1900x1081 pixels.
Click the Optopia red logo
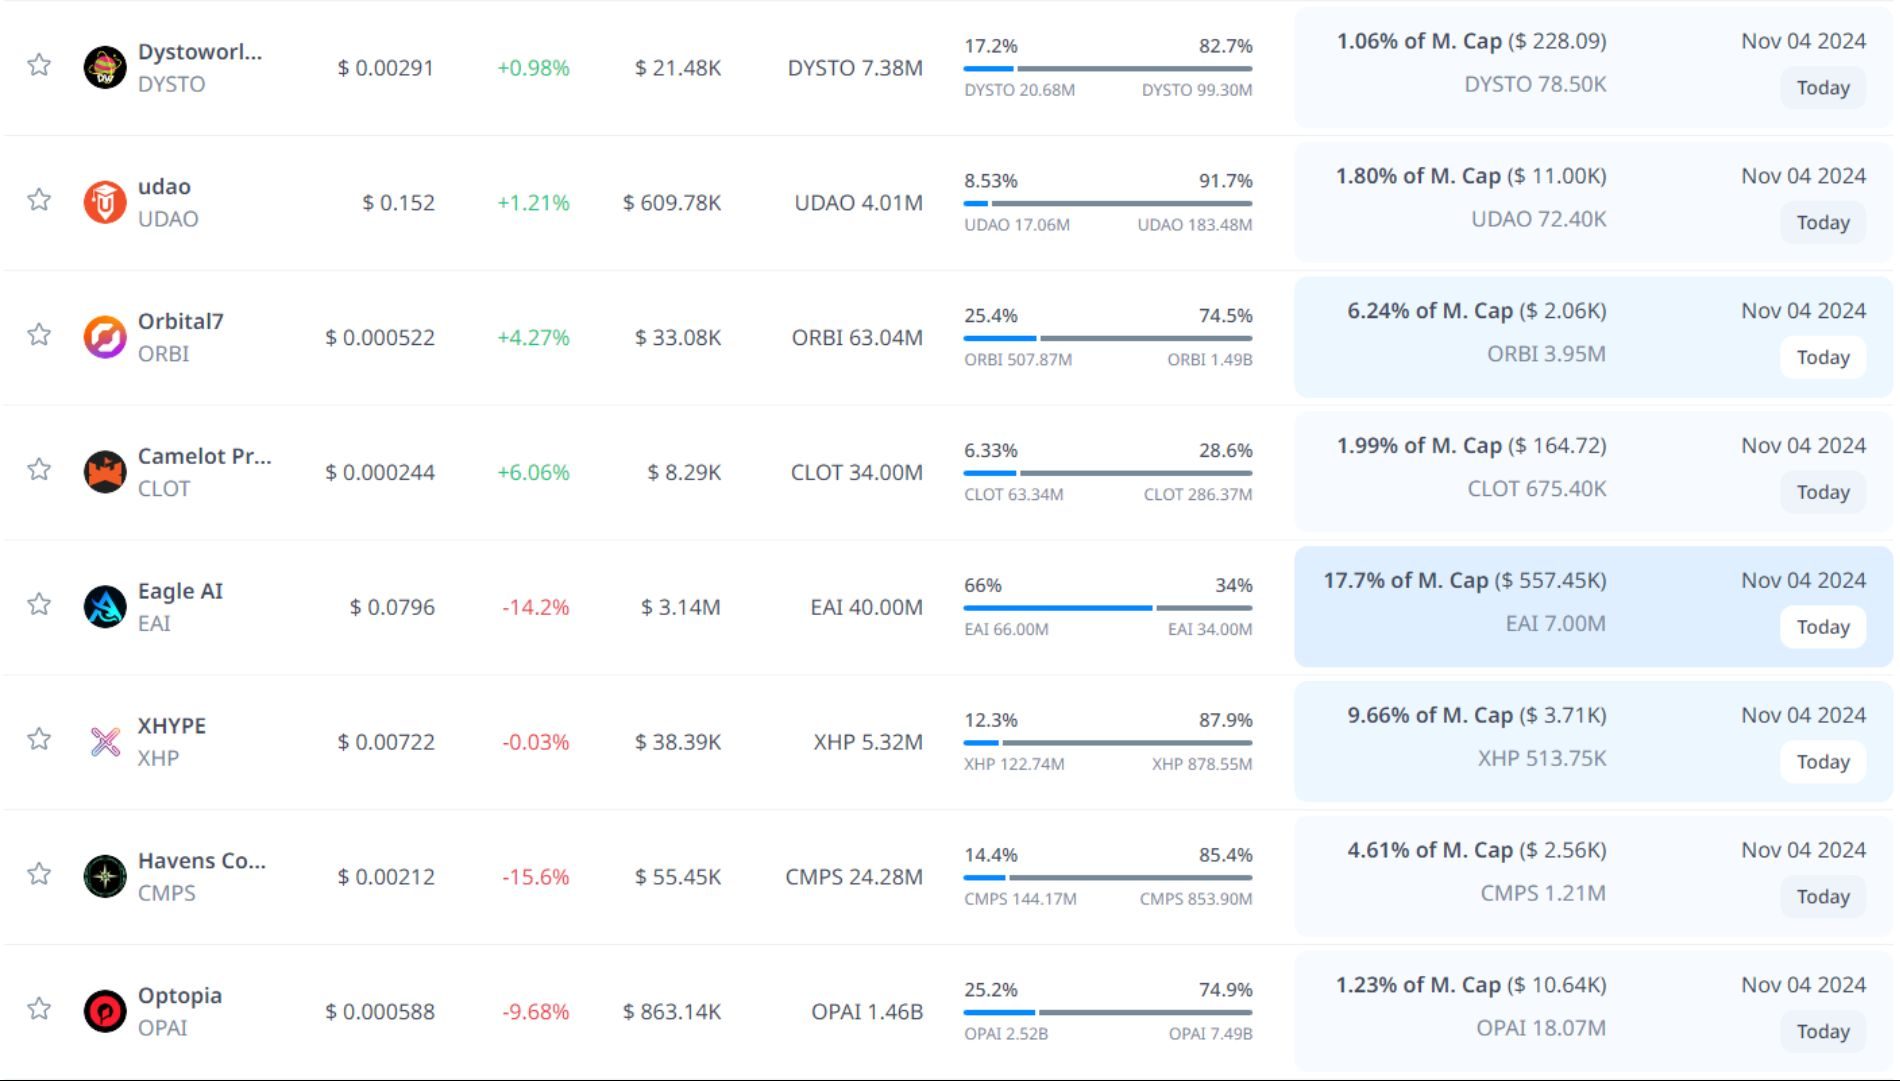point(105,1011)
